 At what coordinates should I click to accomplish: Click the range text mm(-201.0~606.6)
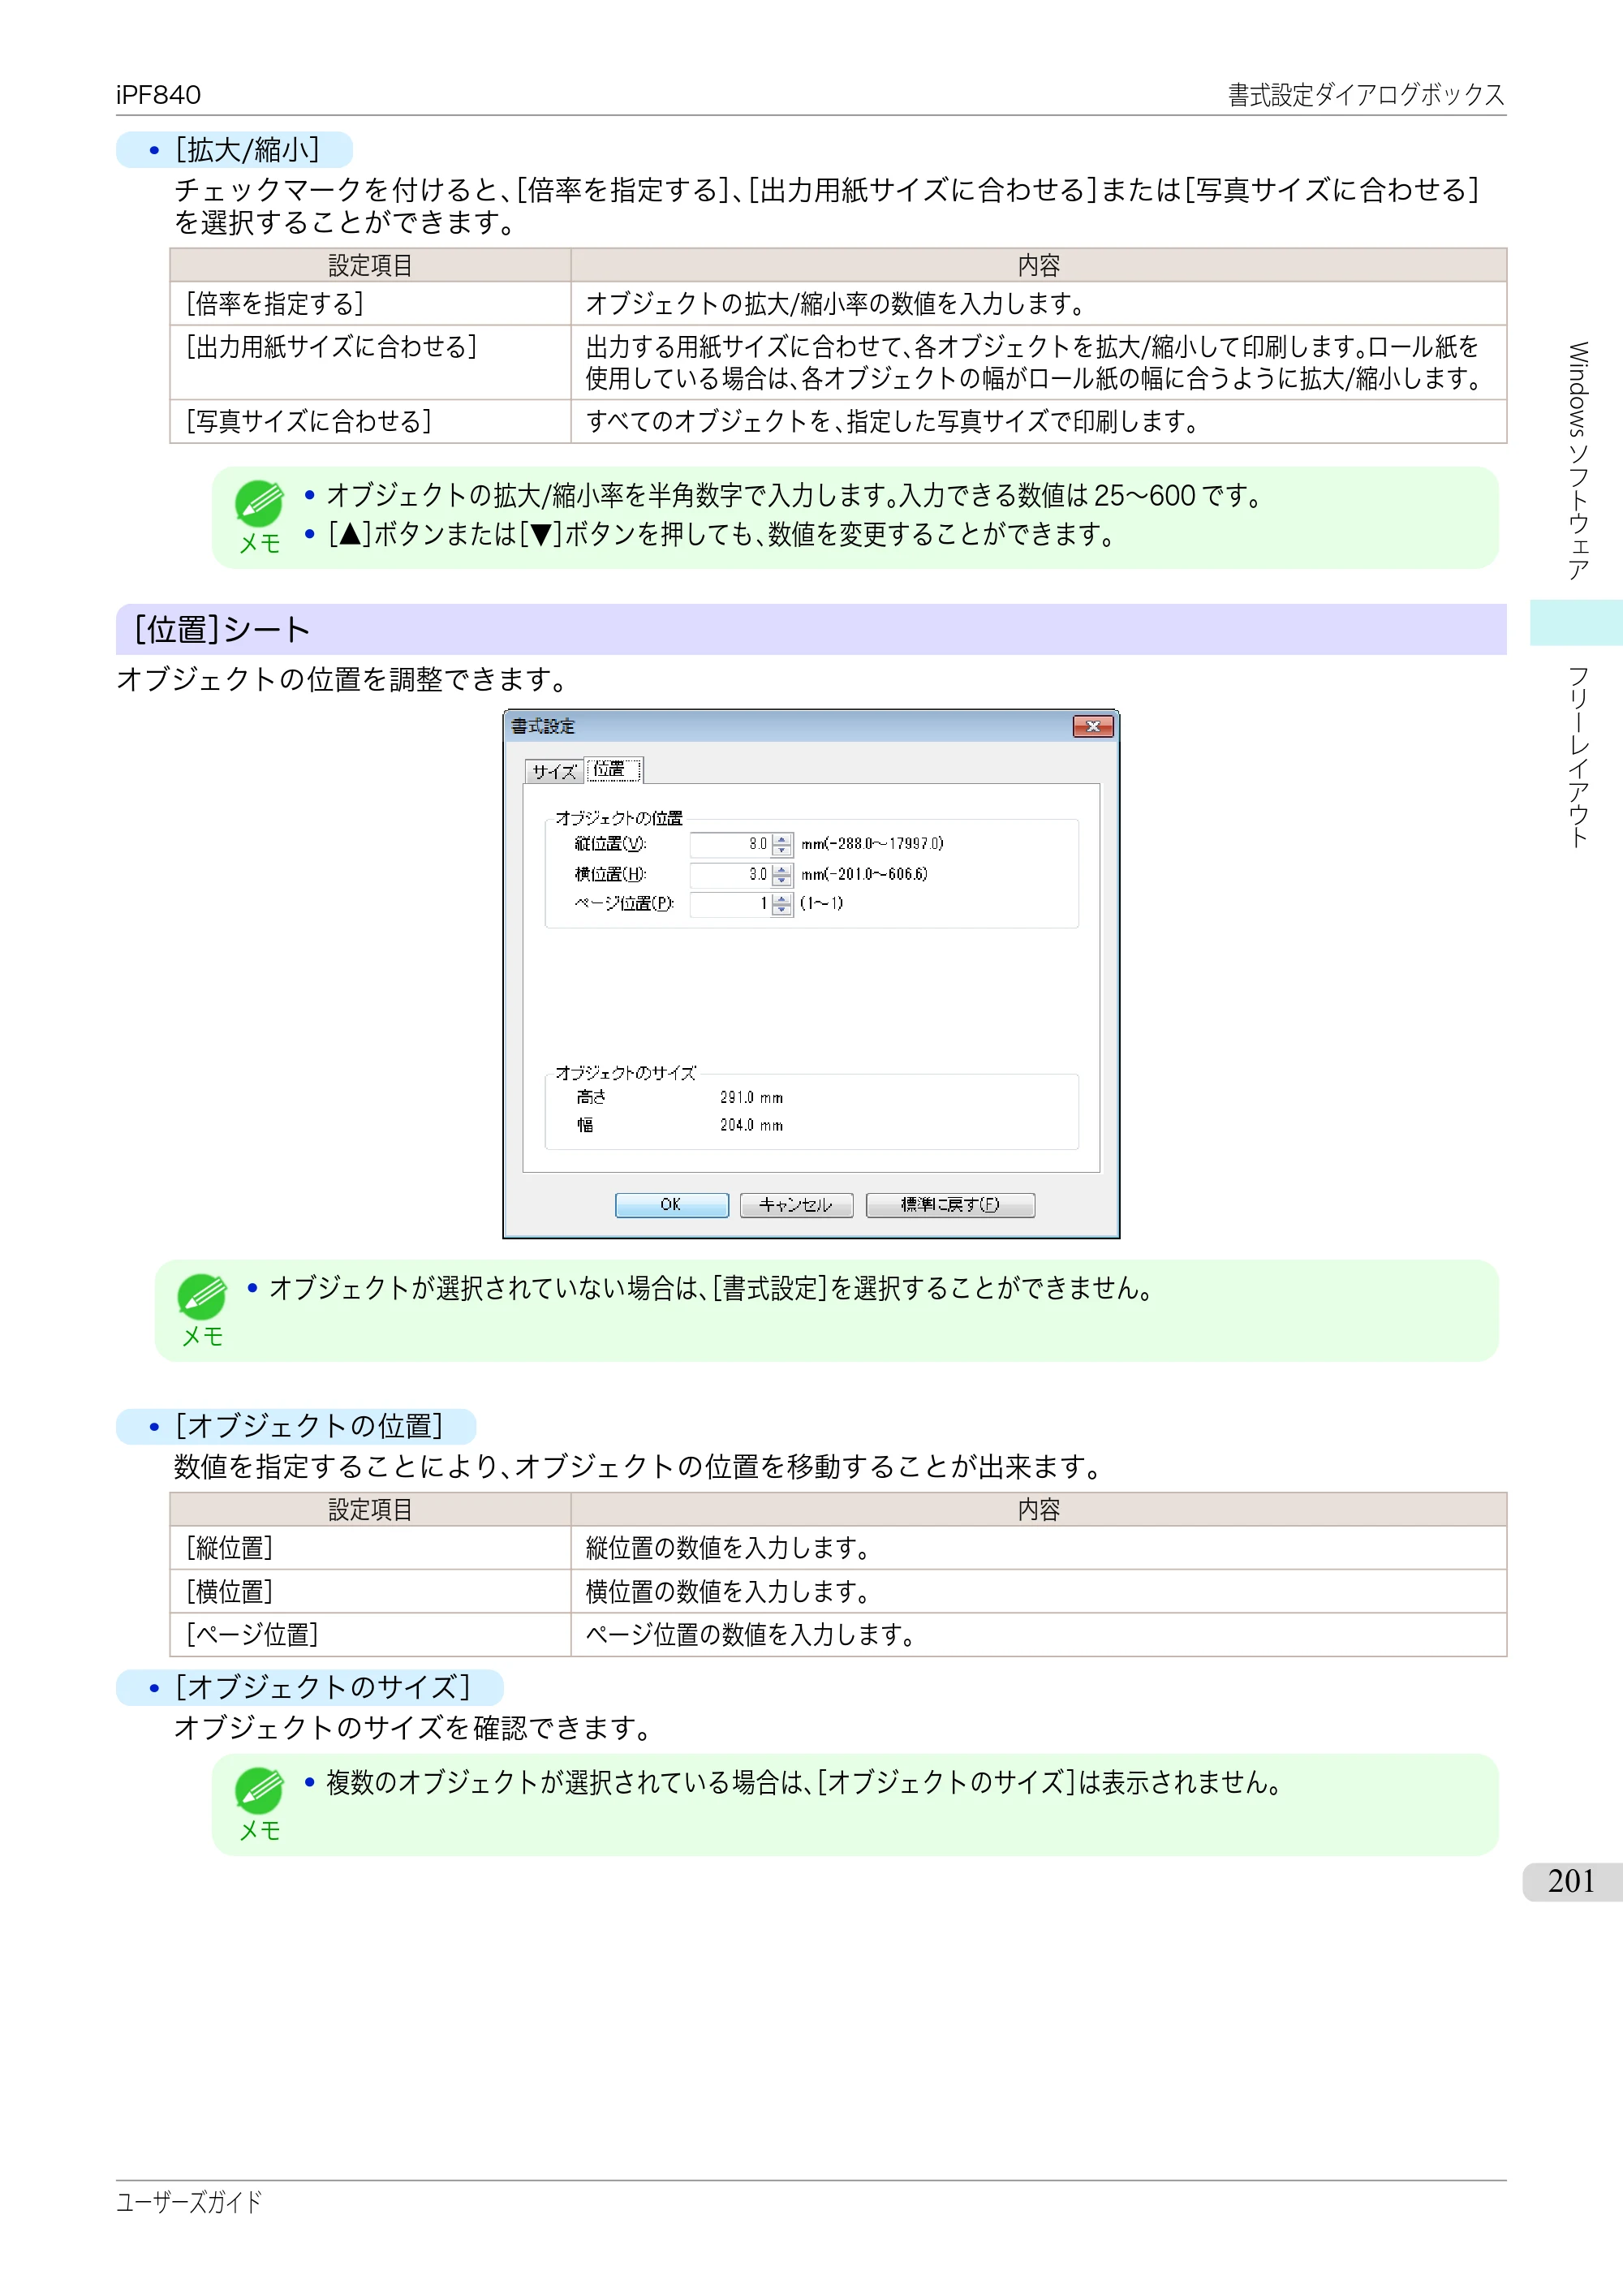coord(864,874)
